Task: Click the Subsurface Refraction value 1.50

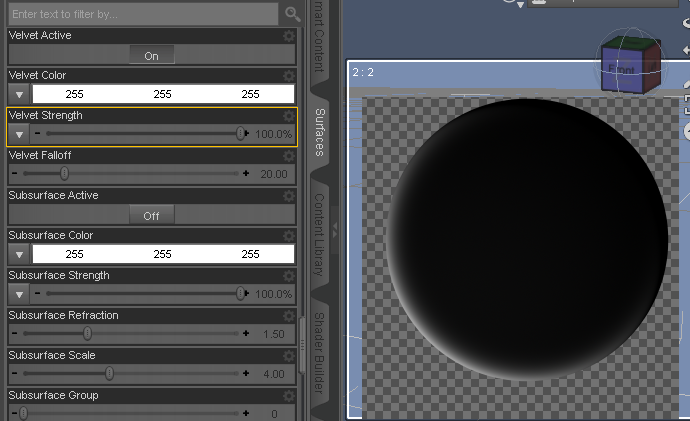Action: pyautogui.click(x=274, y=334)
